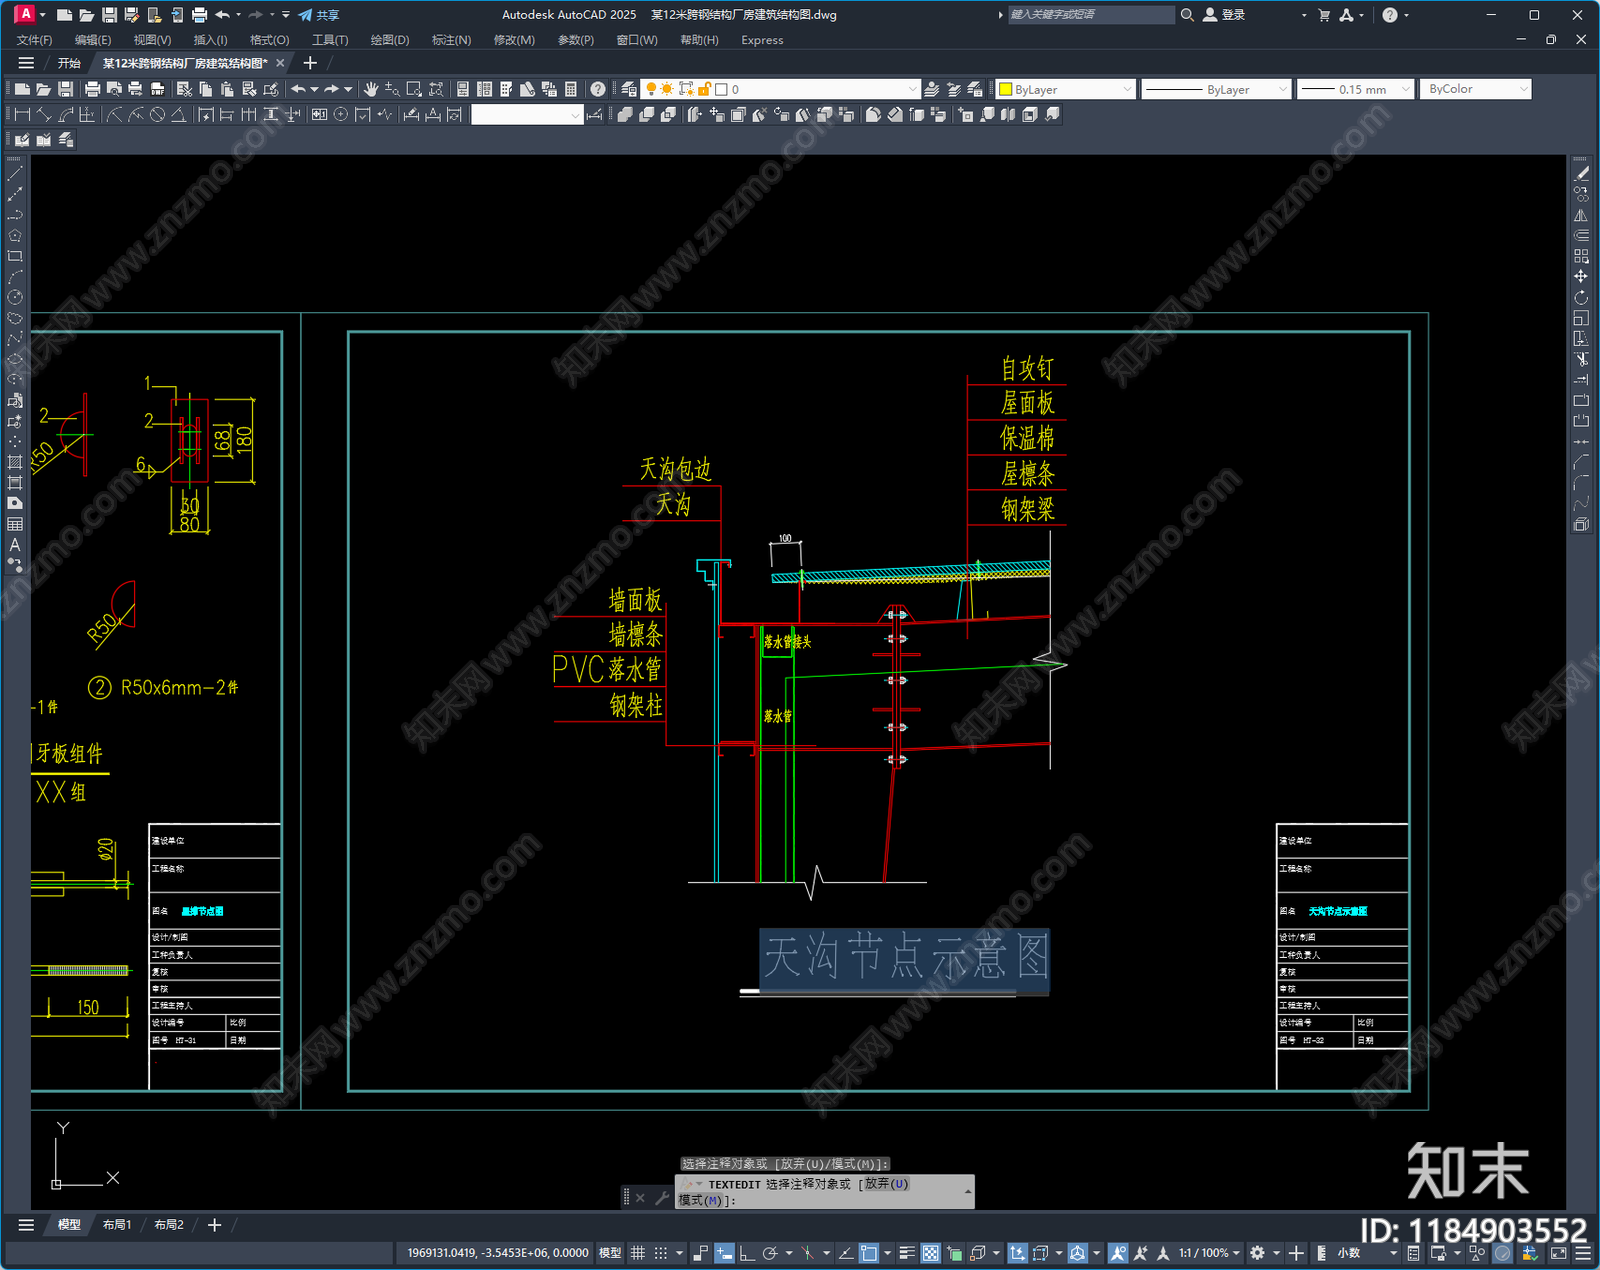
Task: Add new layout with plus button
Action: click(214, 1225)
